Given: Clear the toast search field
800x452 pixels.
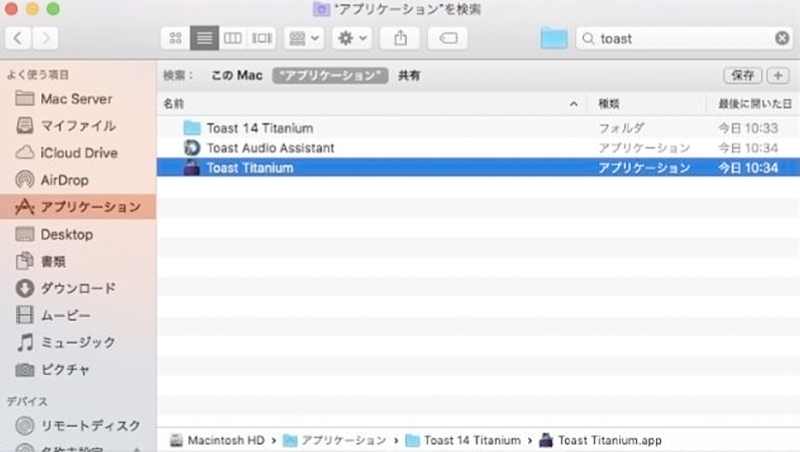Looking at the screenshot, I should coord(782,38).
